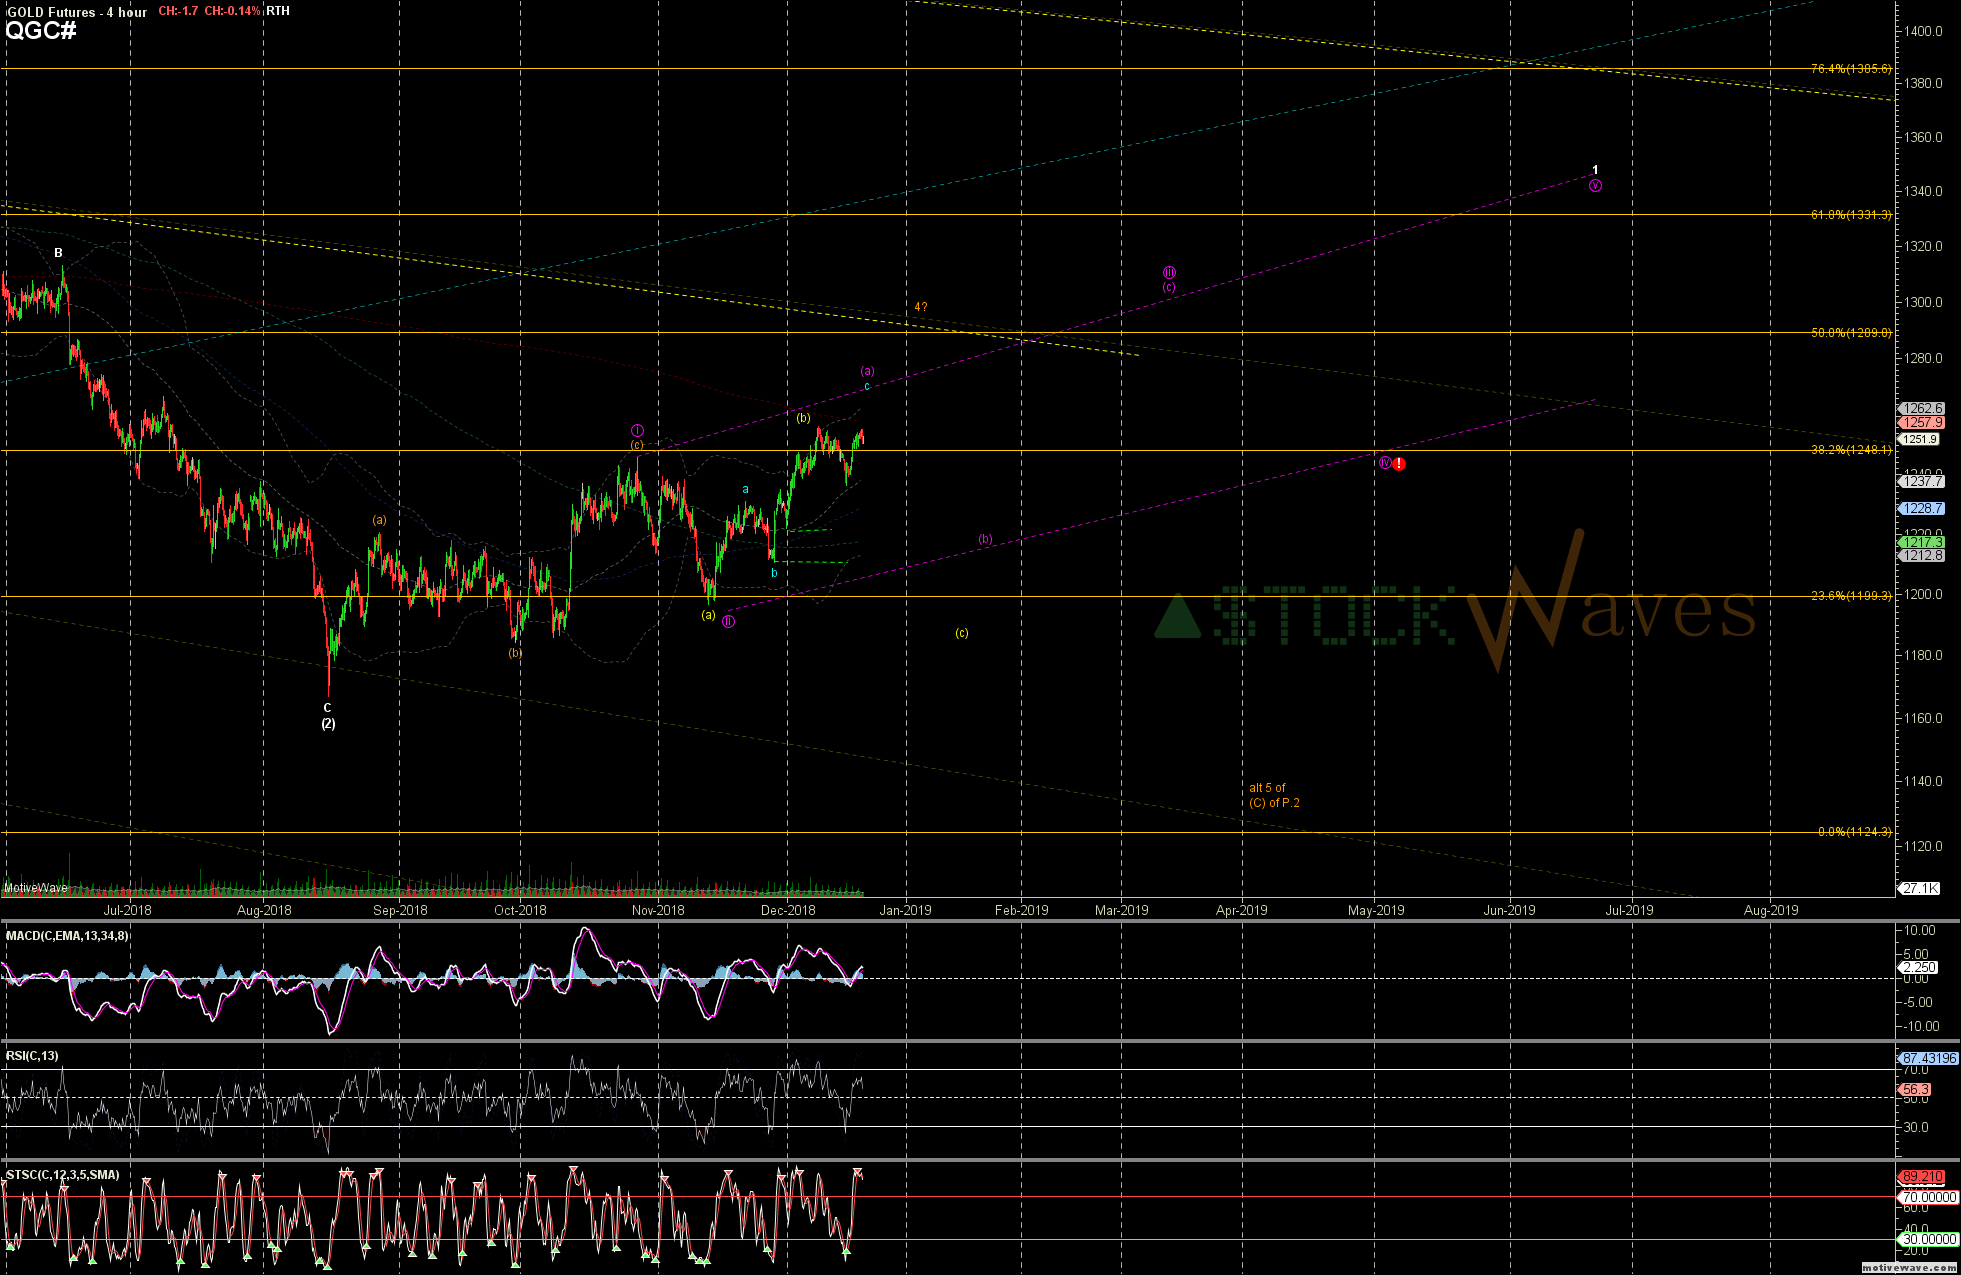The image size is (1961, 1275).
Task: Click the 1251.9 last price tag
Action: point(1920,439)
